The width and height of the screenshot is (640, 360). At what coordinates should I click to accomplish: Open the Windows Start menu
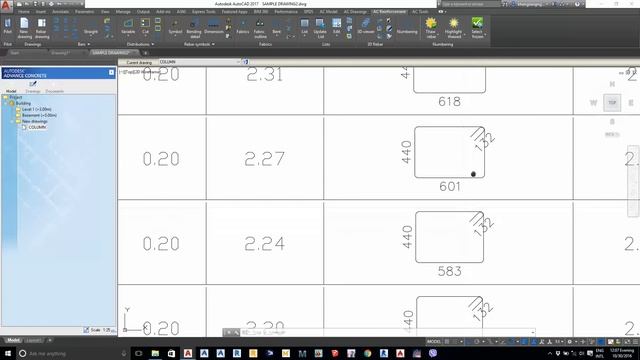(8, 353)
